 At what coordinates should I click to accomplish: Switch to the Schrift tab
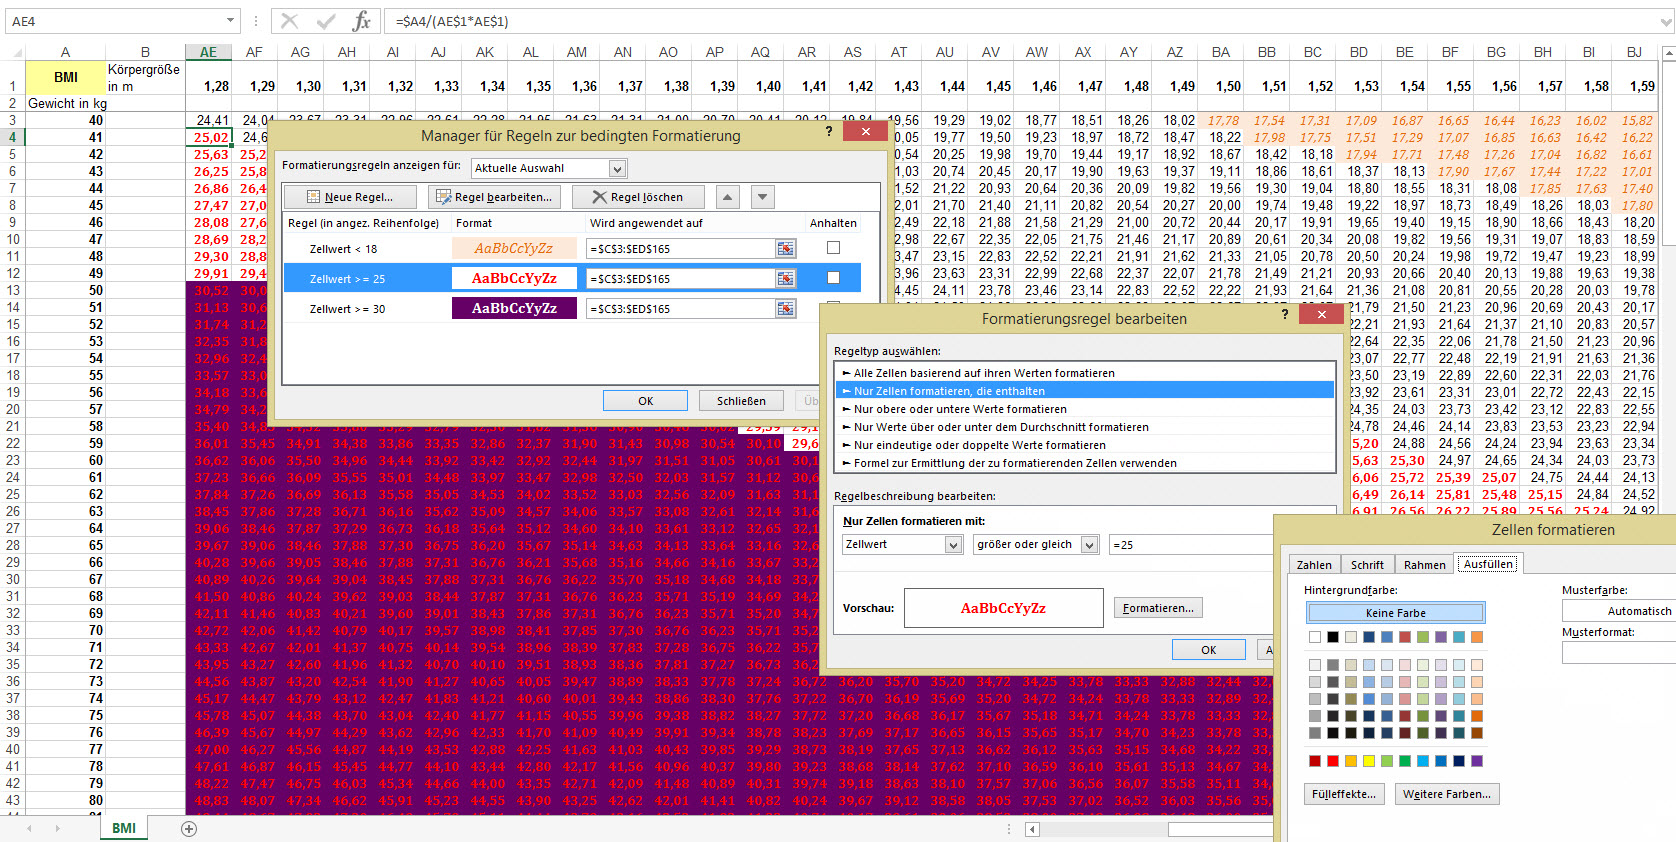tap(1367, 565)
